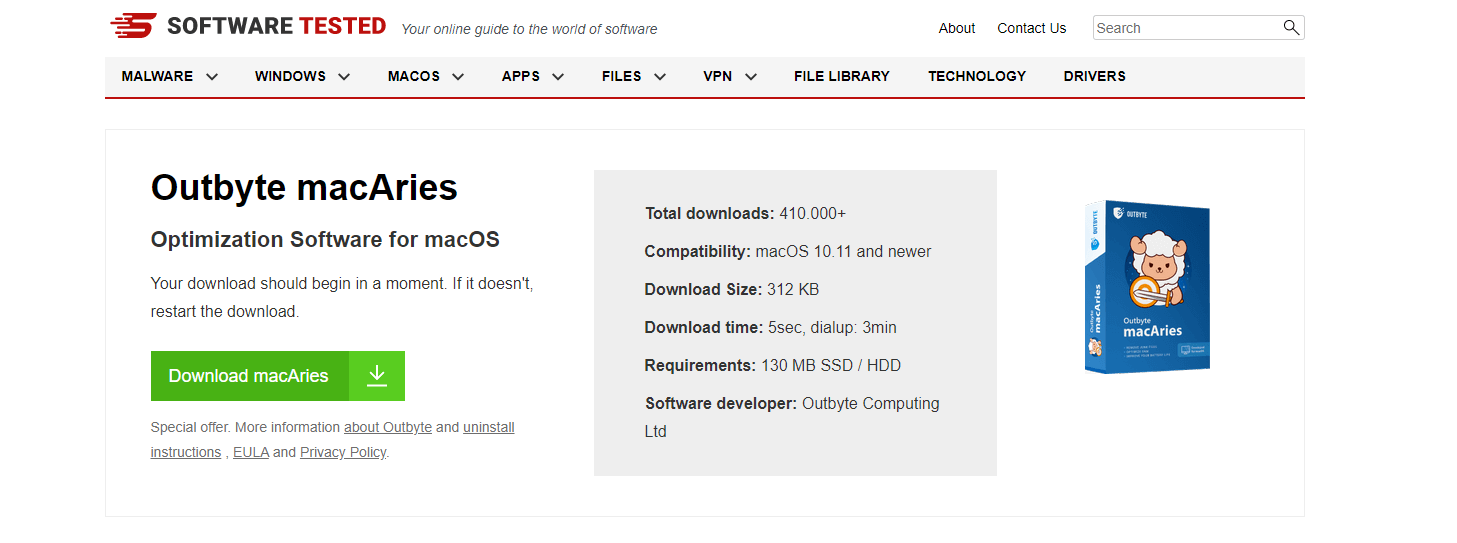Click the Outbyte macAries heading
The width and height of the screenshot is (1457, 543).
tap(304, 188)
